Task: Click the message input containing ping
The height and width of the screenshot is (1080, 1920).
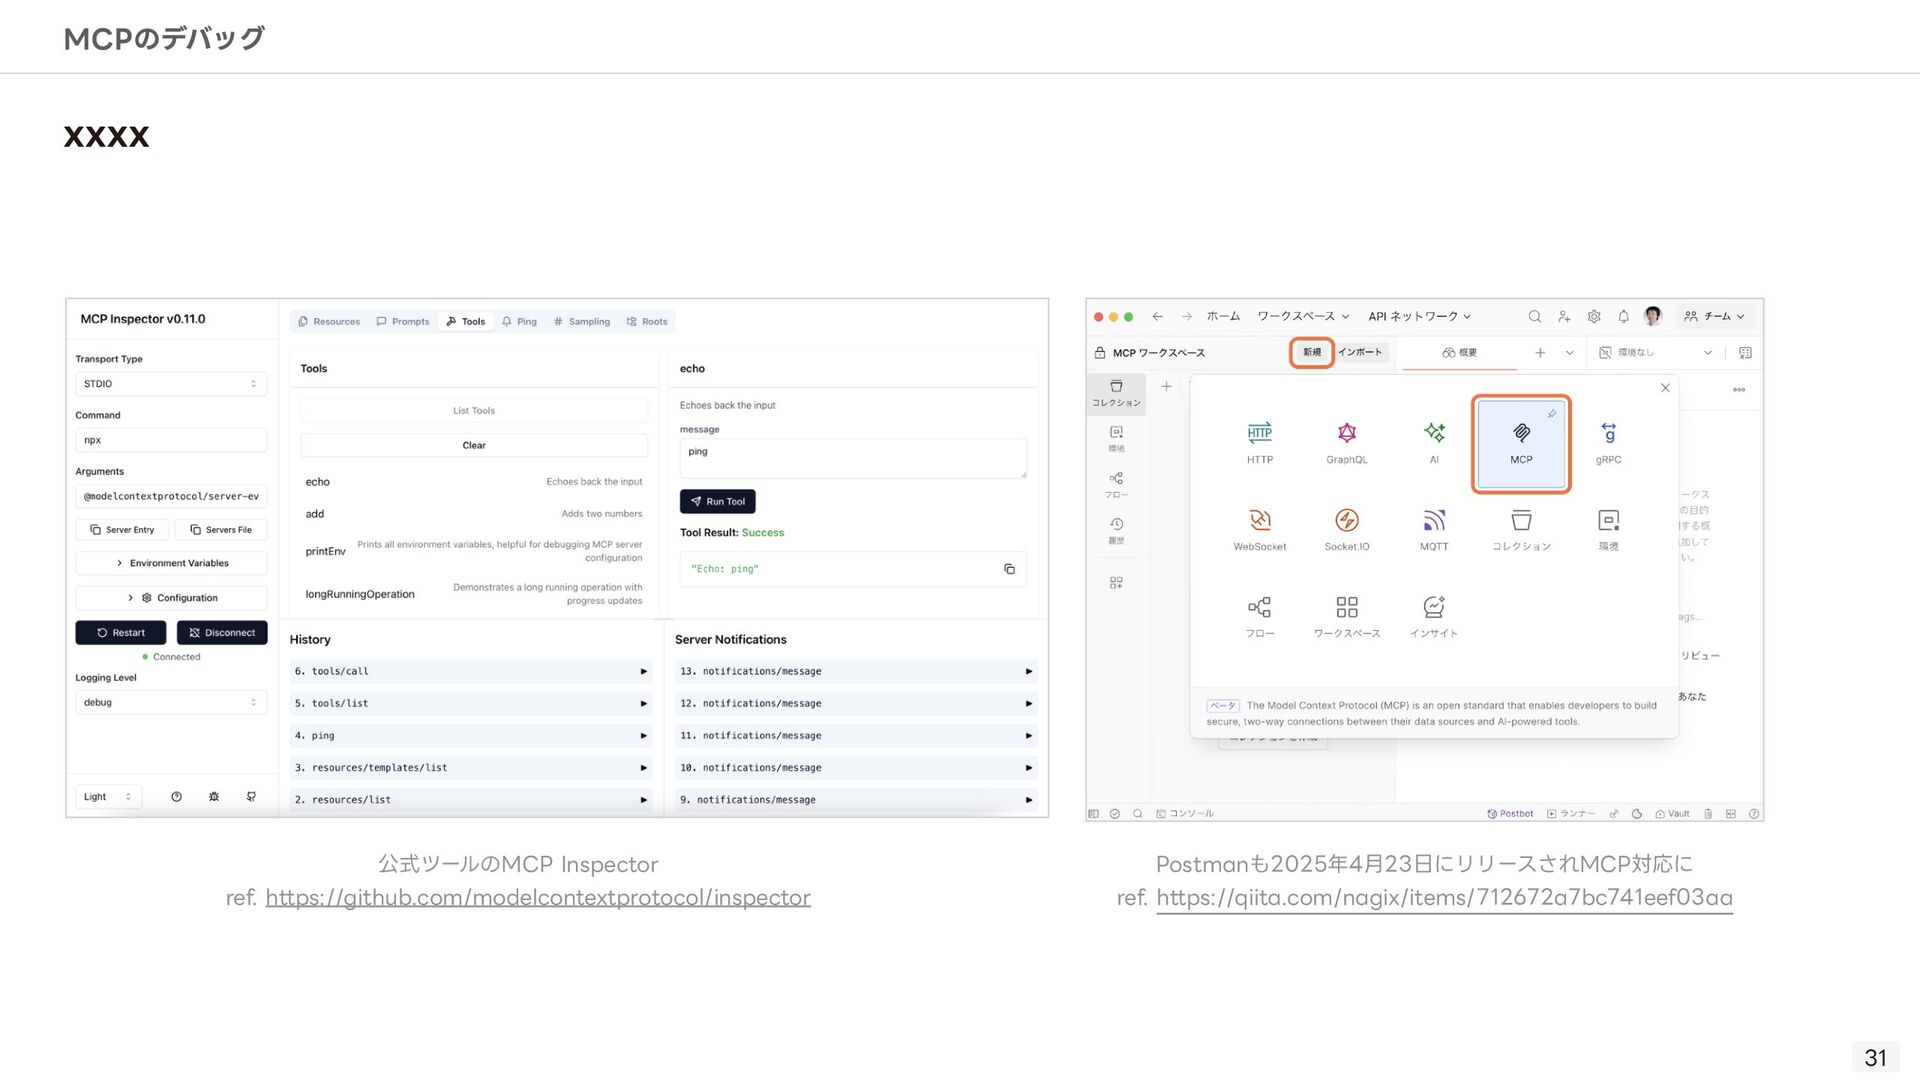Action: click(x=852, y=458)
